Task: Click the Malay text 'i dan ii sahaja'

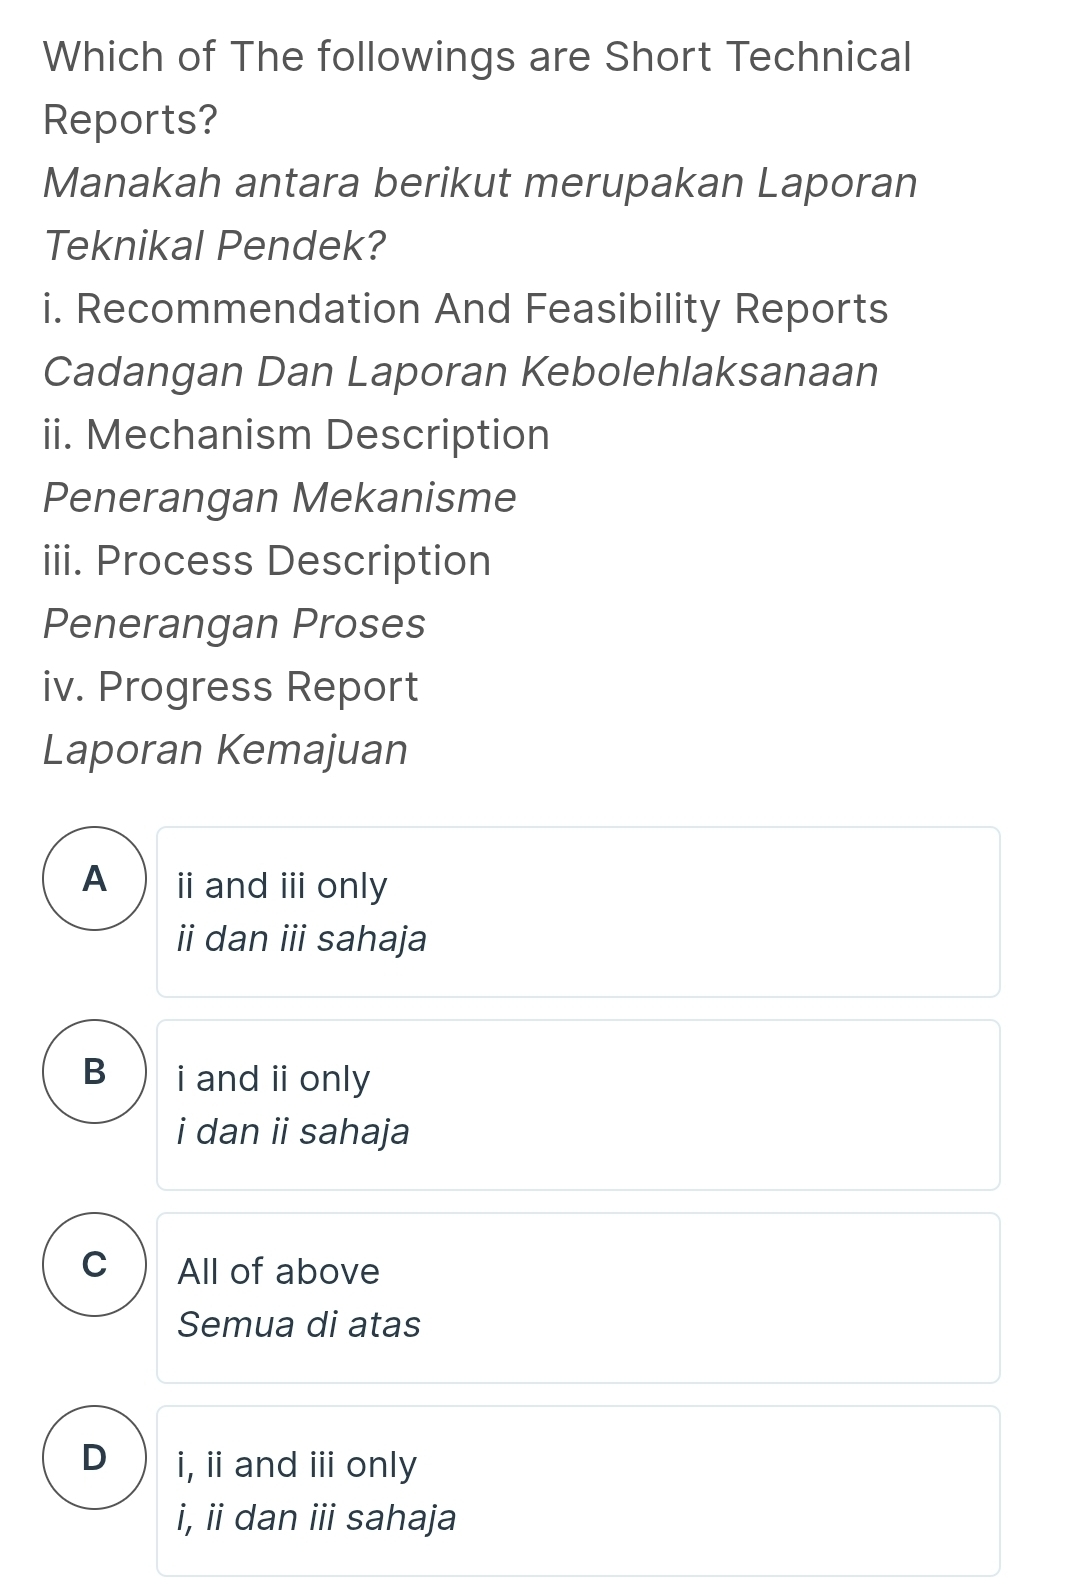Action: pos(293,1131)
